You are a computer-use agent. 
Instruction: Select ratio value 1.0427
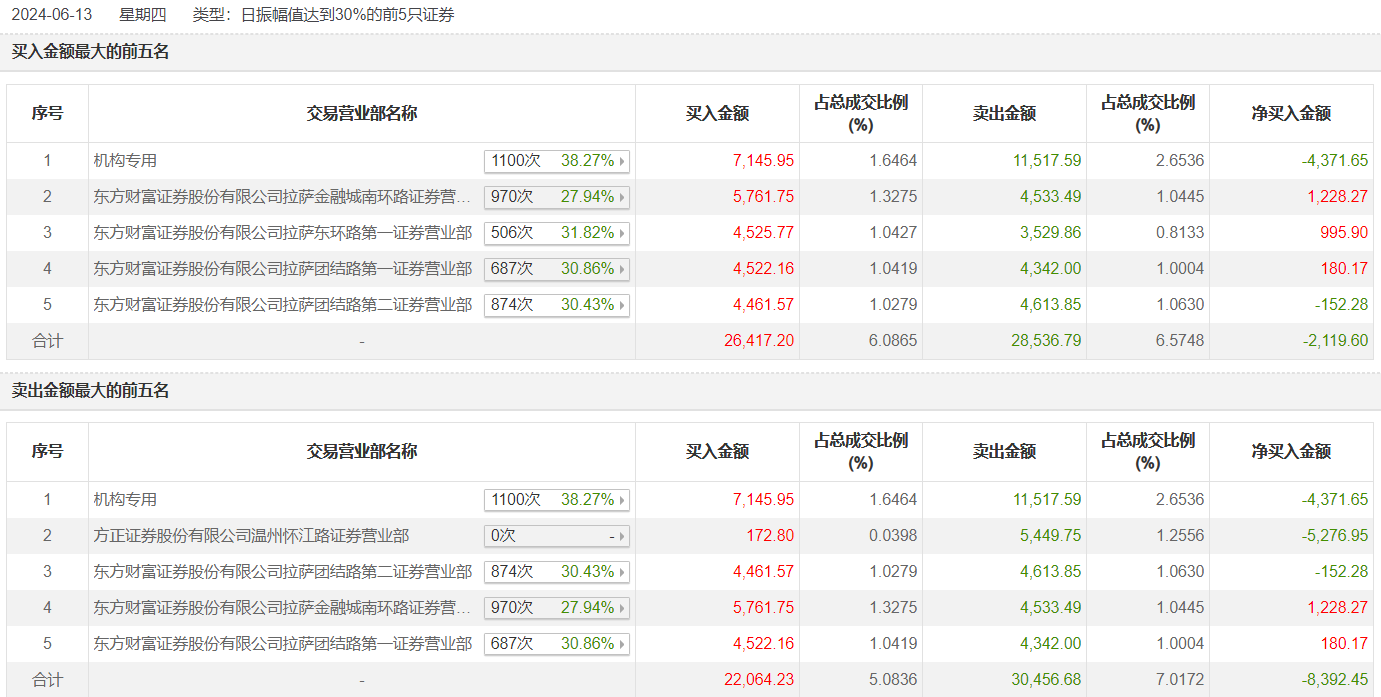coord(893,233)
